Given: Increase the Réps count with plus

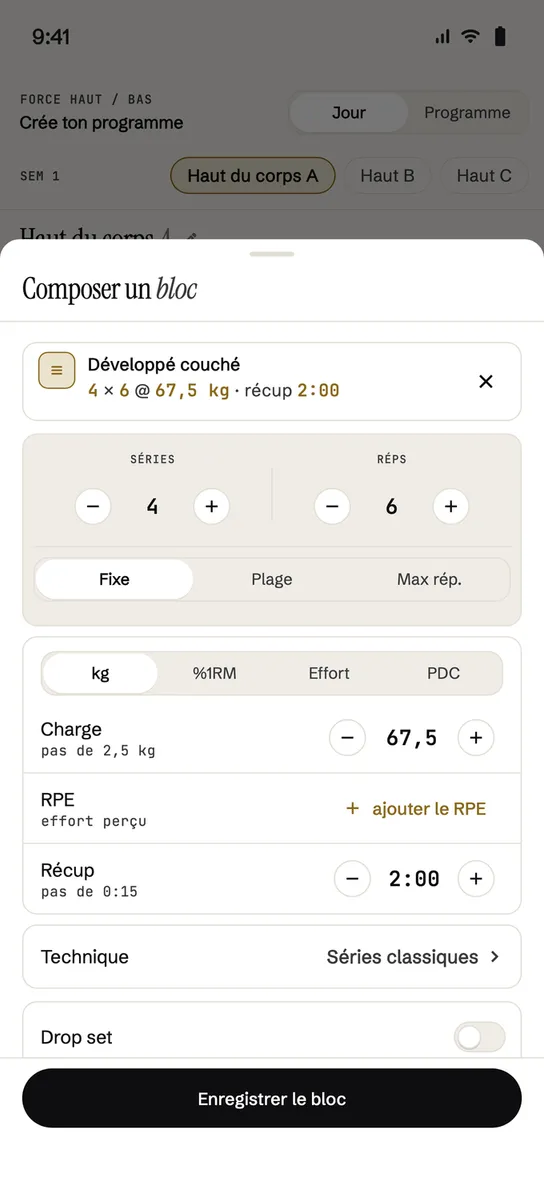Looking at the screenshot, I should tap(451, 507).
